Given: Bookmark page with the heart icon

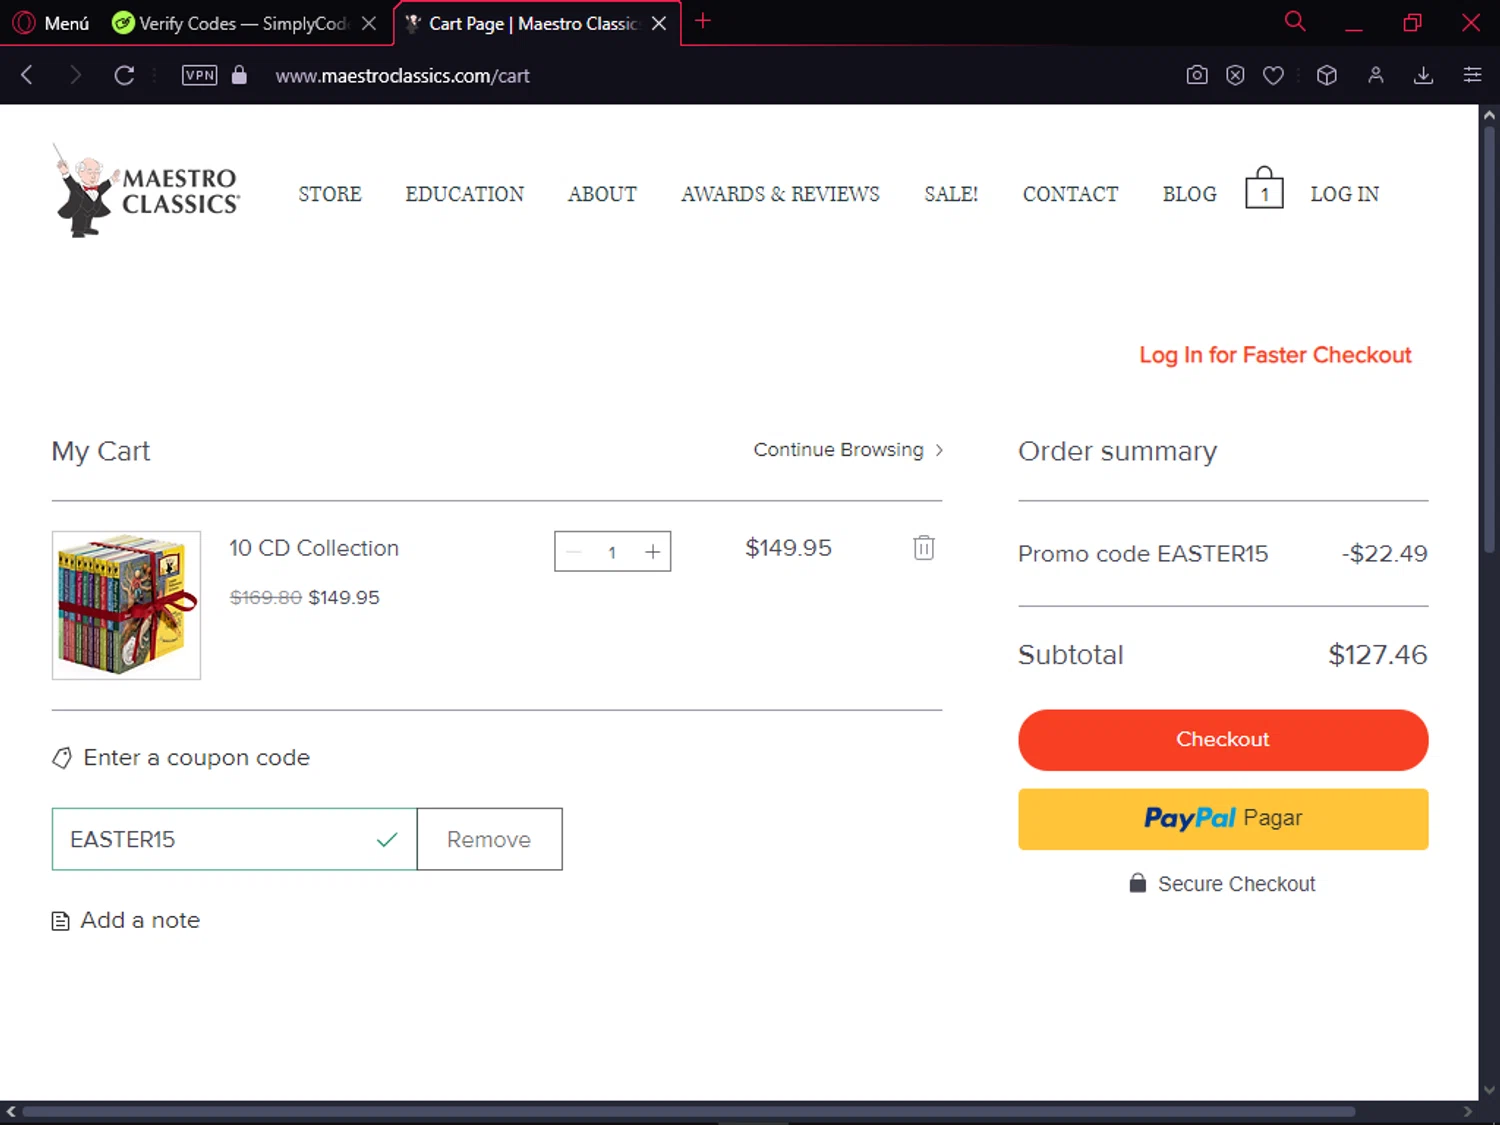Looking at the screenshot, I should click(x=1273, y=75).
